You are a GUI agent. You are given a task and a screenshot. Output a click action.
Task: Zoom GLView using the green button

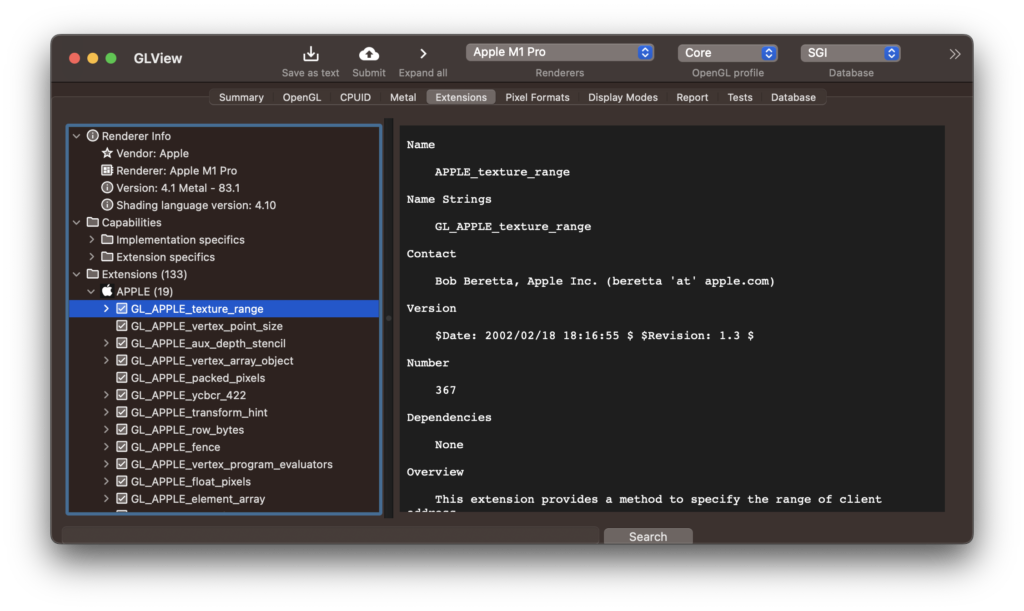coord(111,58)
